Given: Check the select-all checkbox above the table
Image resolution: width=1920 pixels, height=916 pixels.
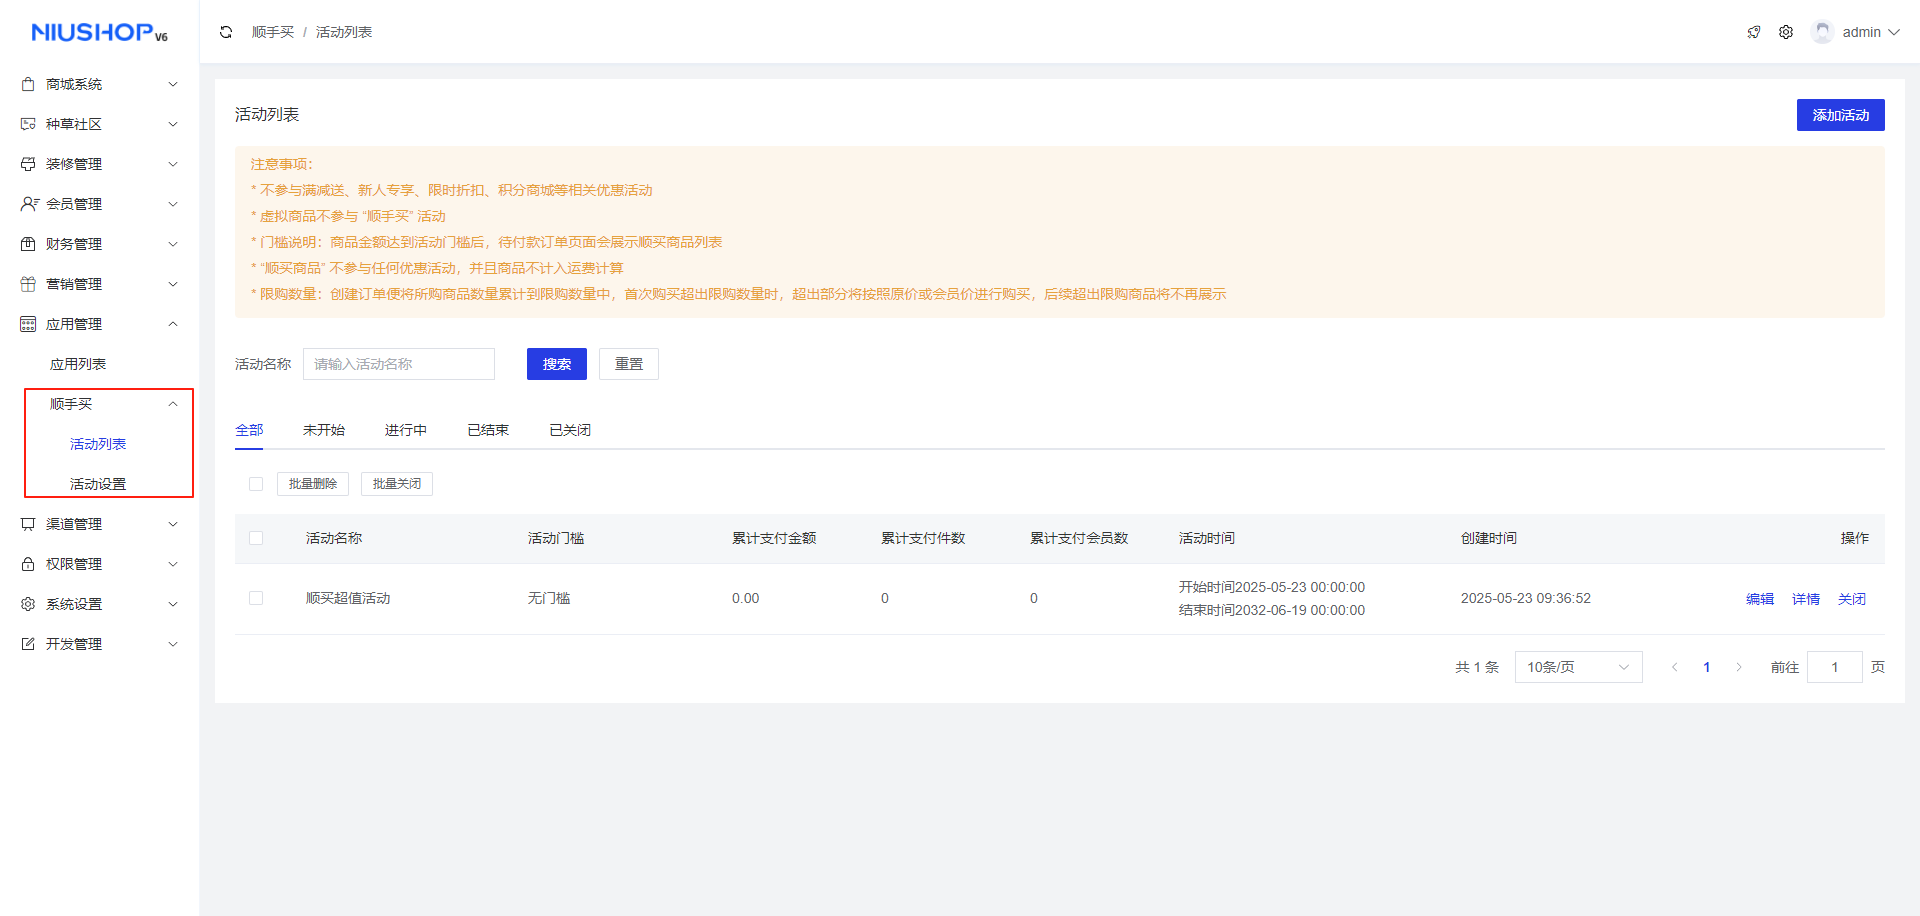Looking at the screenshot, I should (256, 483).
